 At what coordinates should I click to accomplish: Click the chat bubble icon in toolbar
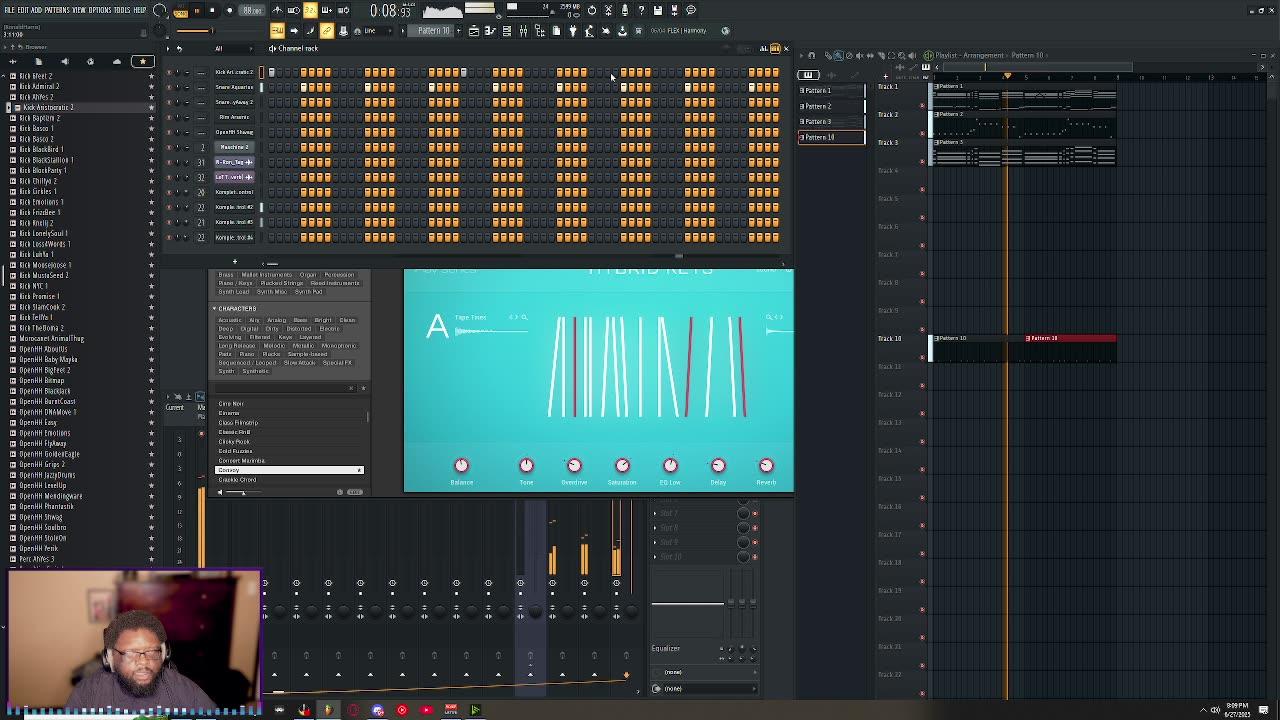[x=691, y=10]
